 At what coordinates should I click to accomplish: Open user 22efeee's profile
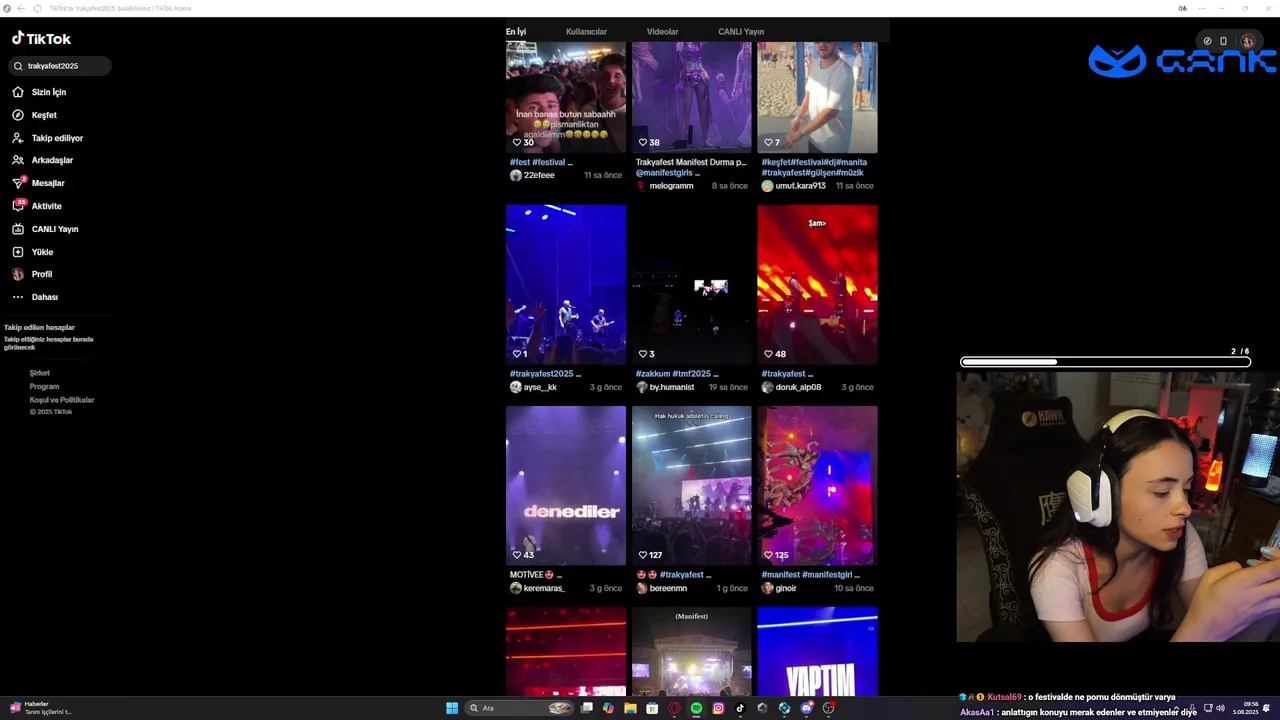click(532, 175)
